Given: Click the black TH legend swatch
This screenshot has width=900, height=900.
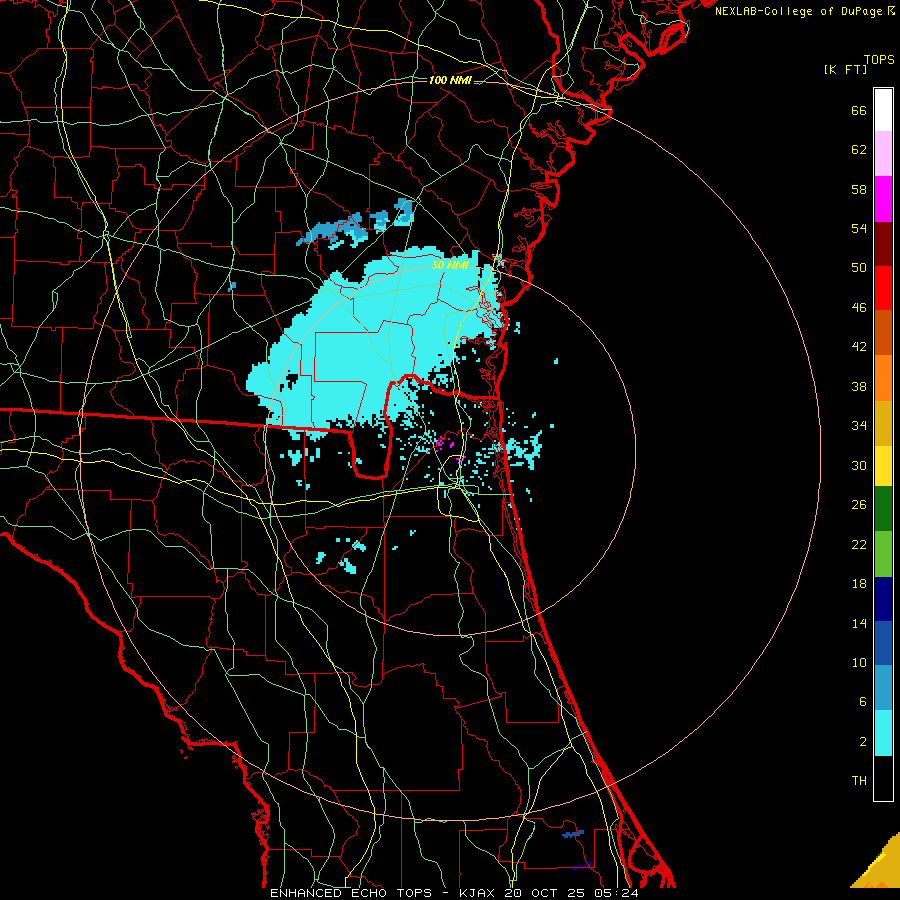Looking at the screenshot, I should point(883,778).
